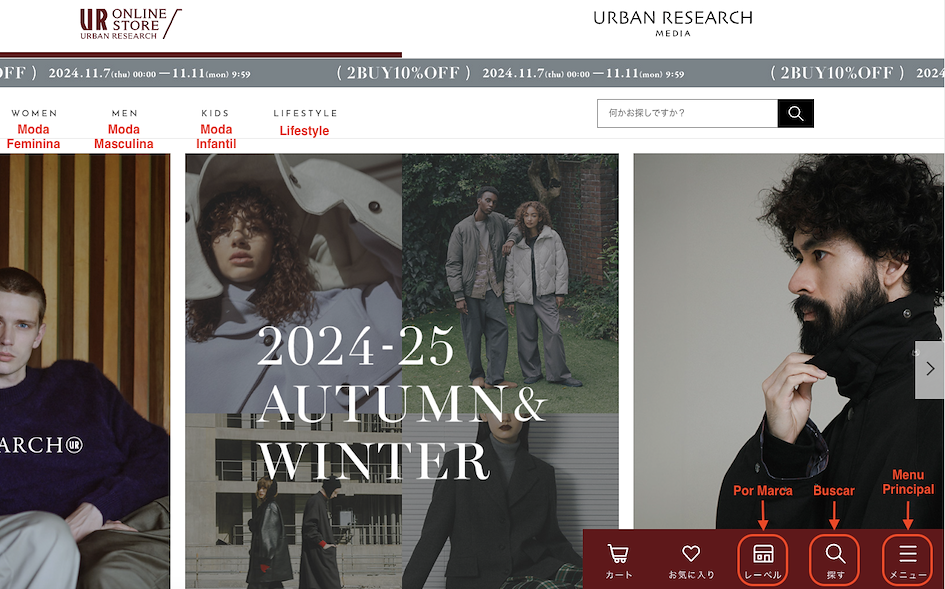Select the KIDS category menu
This screenshot has width=945, height=589.
pyautogui.click(x=215, y=113)
